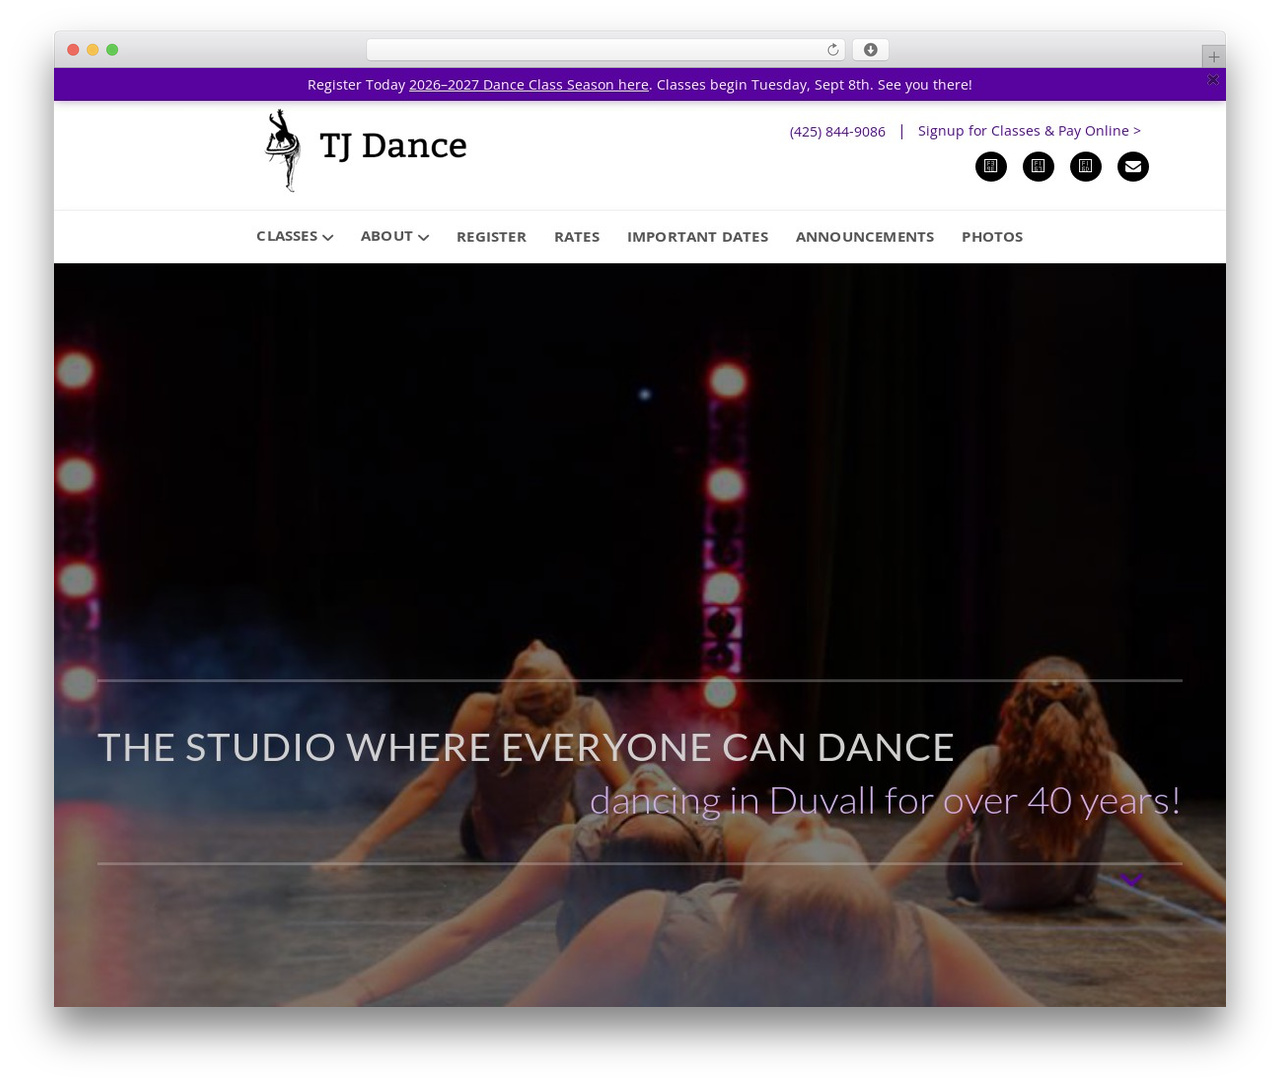Viewport: 1280px width, 1084px height.
Task: Minimize the window with yellow button
Action: pos(93,50)
